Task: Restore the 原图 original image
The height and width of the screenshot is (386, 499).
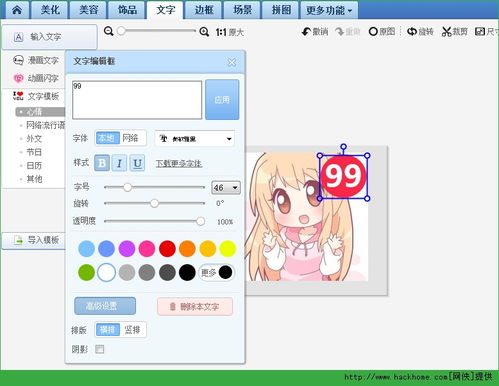Action: pos(382,32)
